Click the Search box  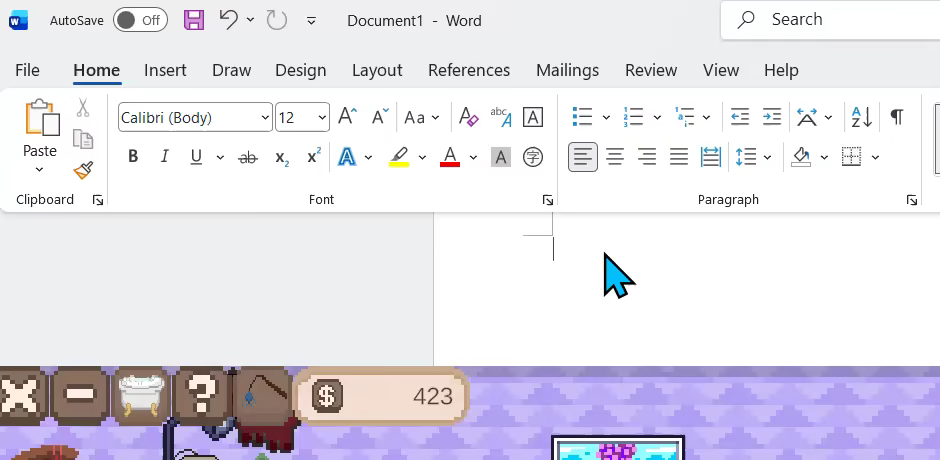pos(830,20)
